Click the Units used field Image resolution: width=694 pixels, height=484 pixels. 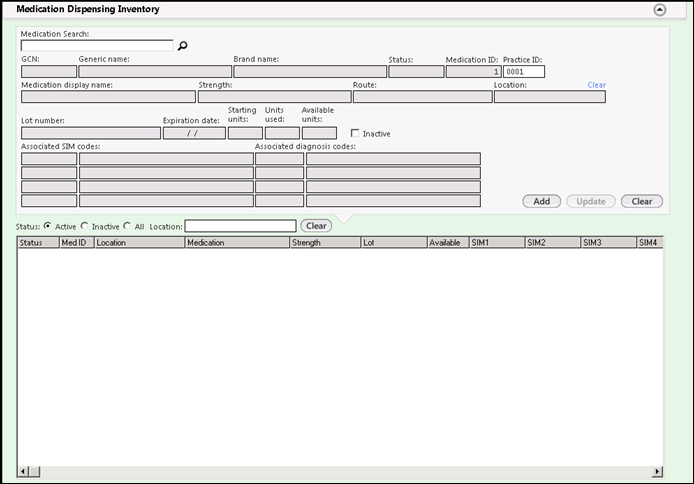click(x=282, y=133)
